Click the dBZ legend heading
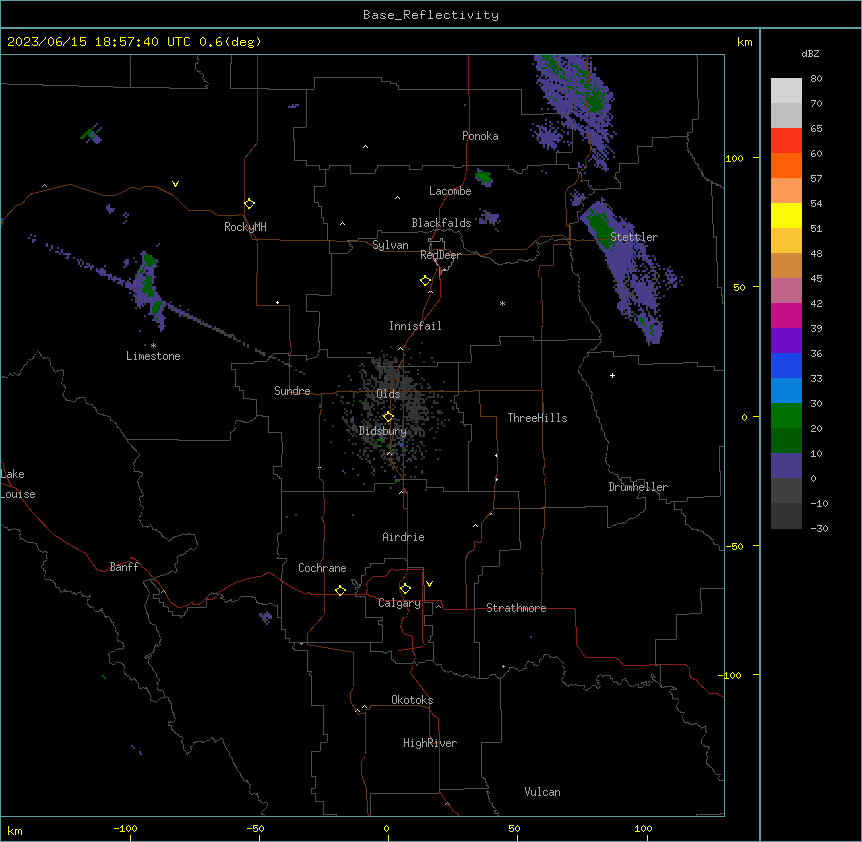Screen dimensions: 862x842 point(810,53)
